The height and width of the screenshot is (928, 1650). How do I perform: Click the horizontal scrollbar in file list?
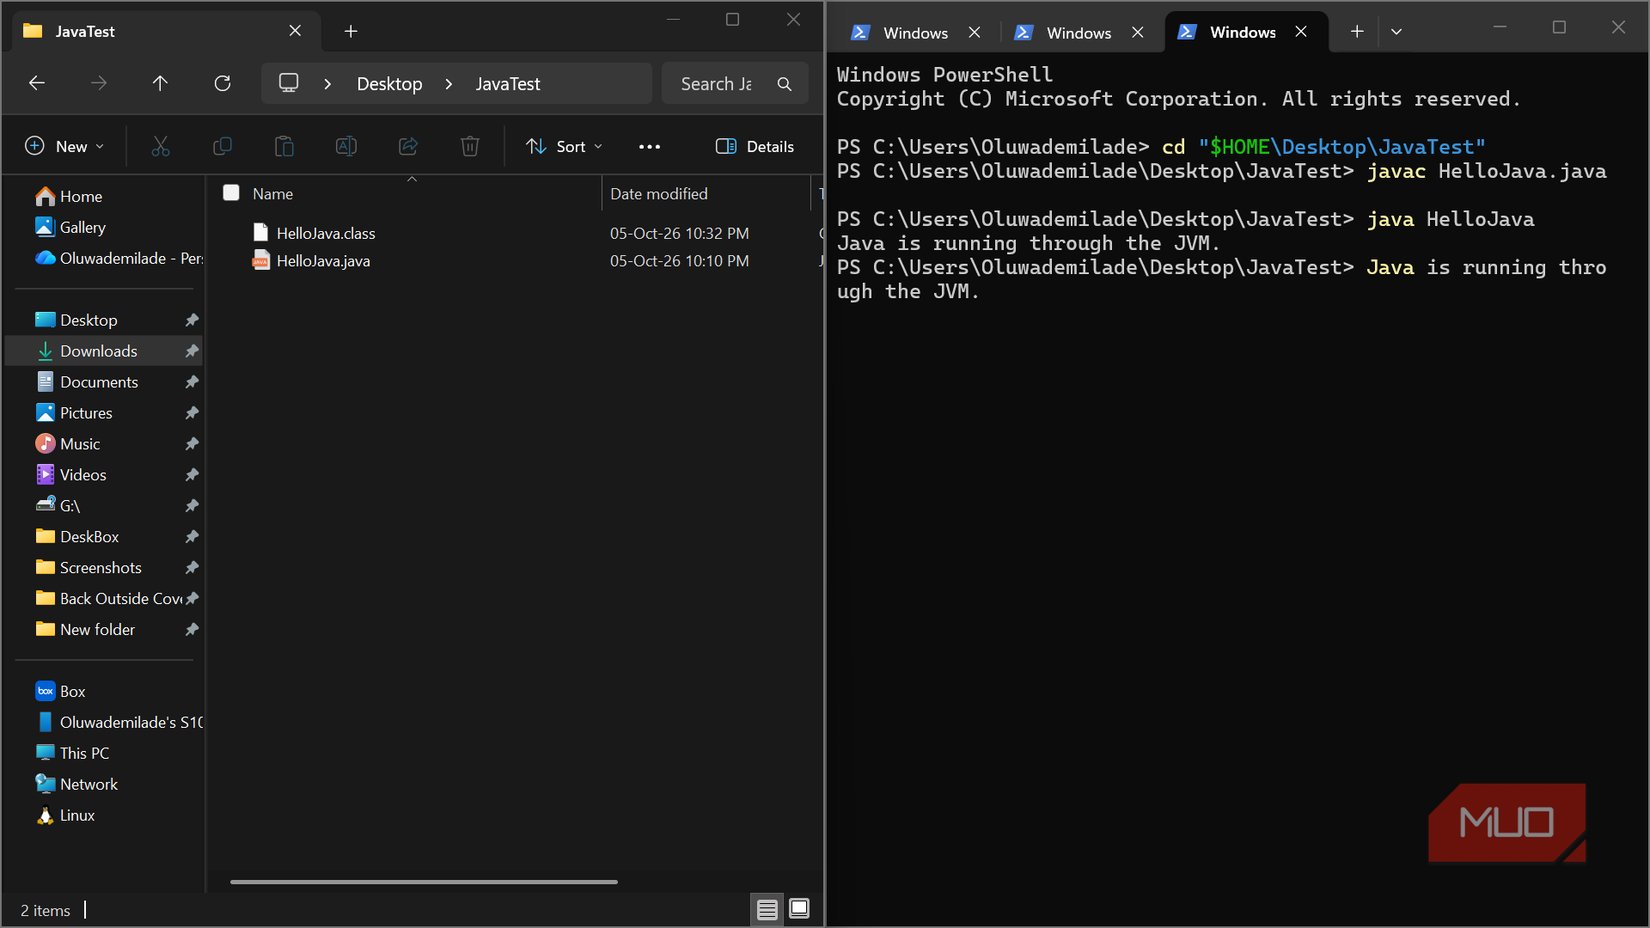(424, 882)
